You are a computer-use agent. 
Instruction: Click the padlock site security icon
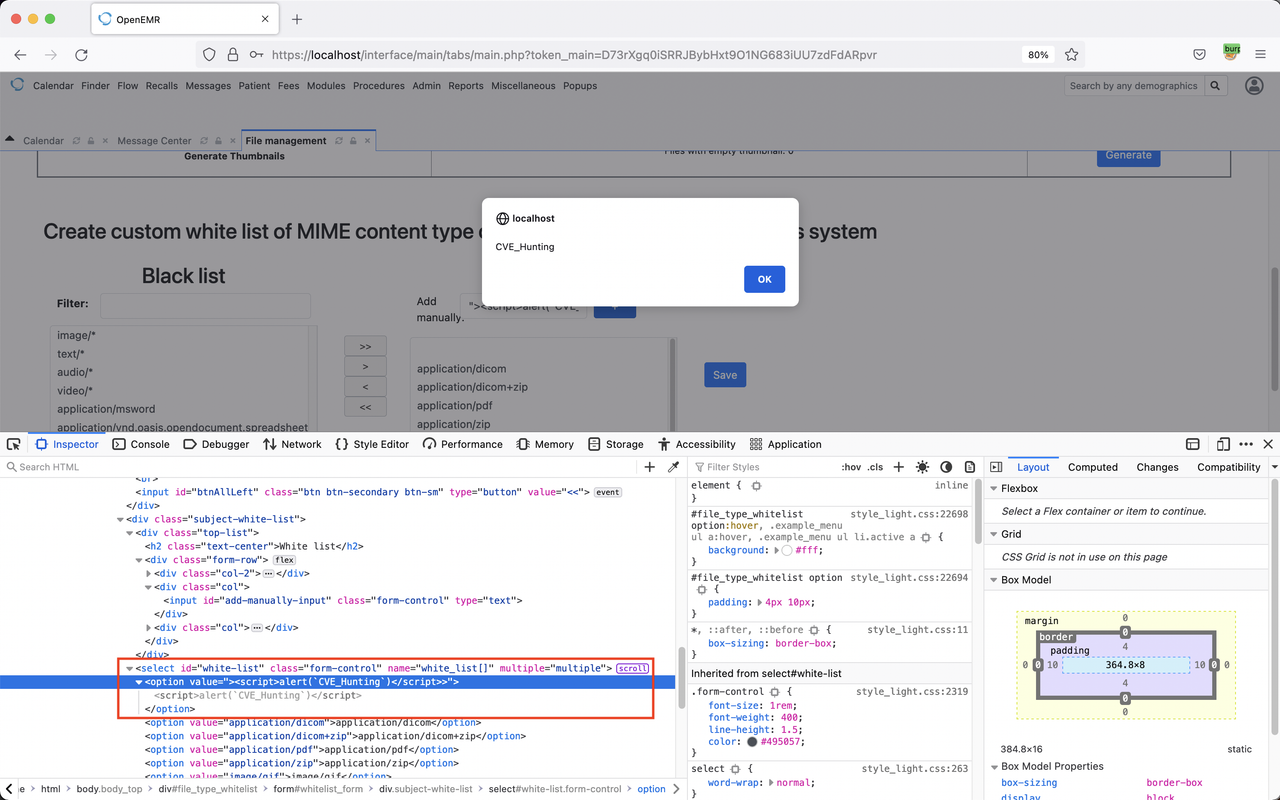click(232, 55)
